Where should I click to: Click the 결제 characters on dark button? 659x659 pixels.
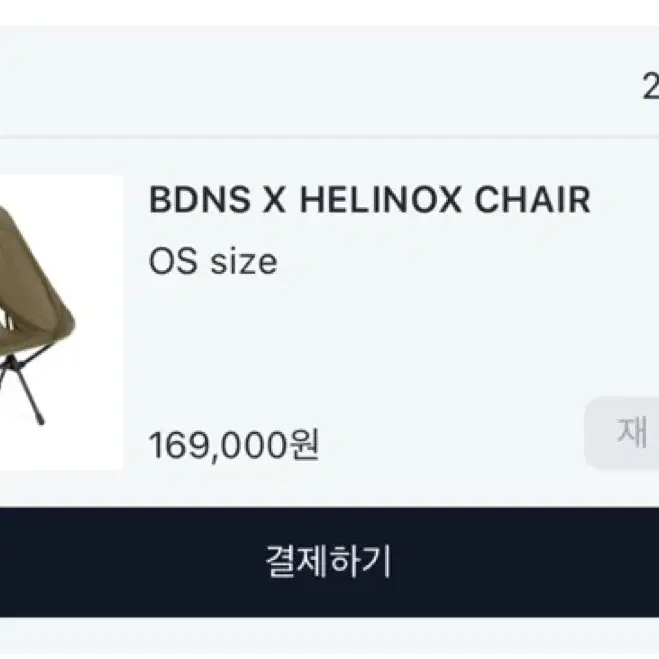297,561
